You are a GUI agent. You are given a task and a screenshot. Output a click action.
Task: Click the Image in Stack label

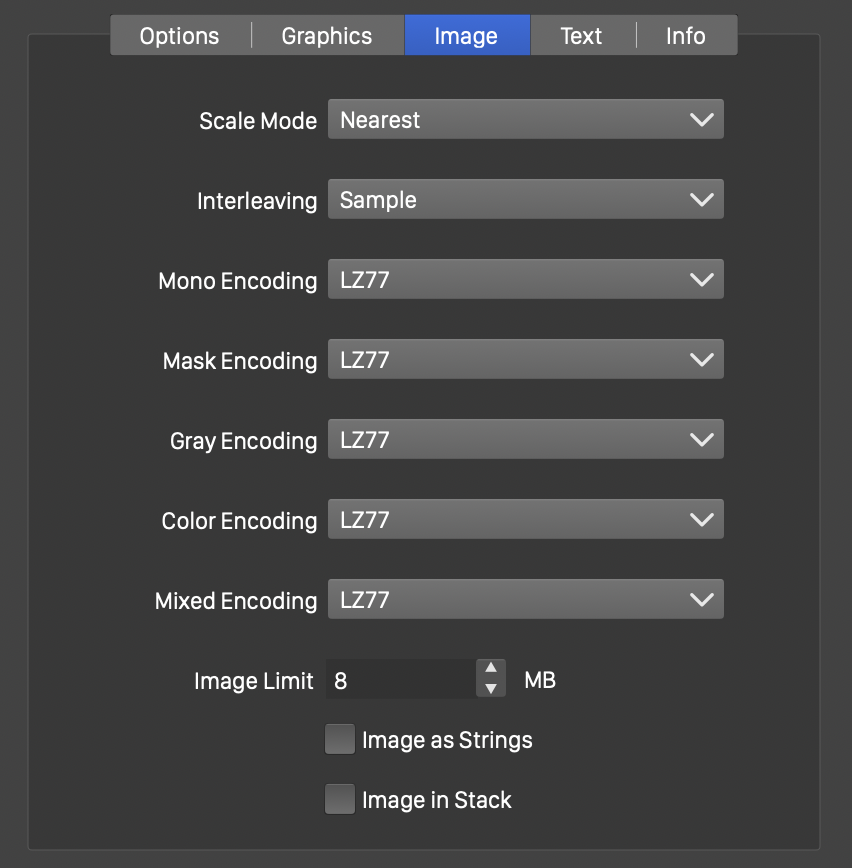click(436, 800)
